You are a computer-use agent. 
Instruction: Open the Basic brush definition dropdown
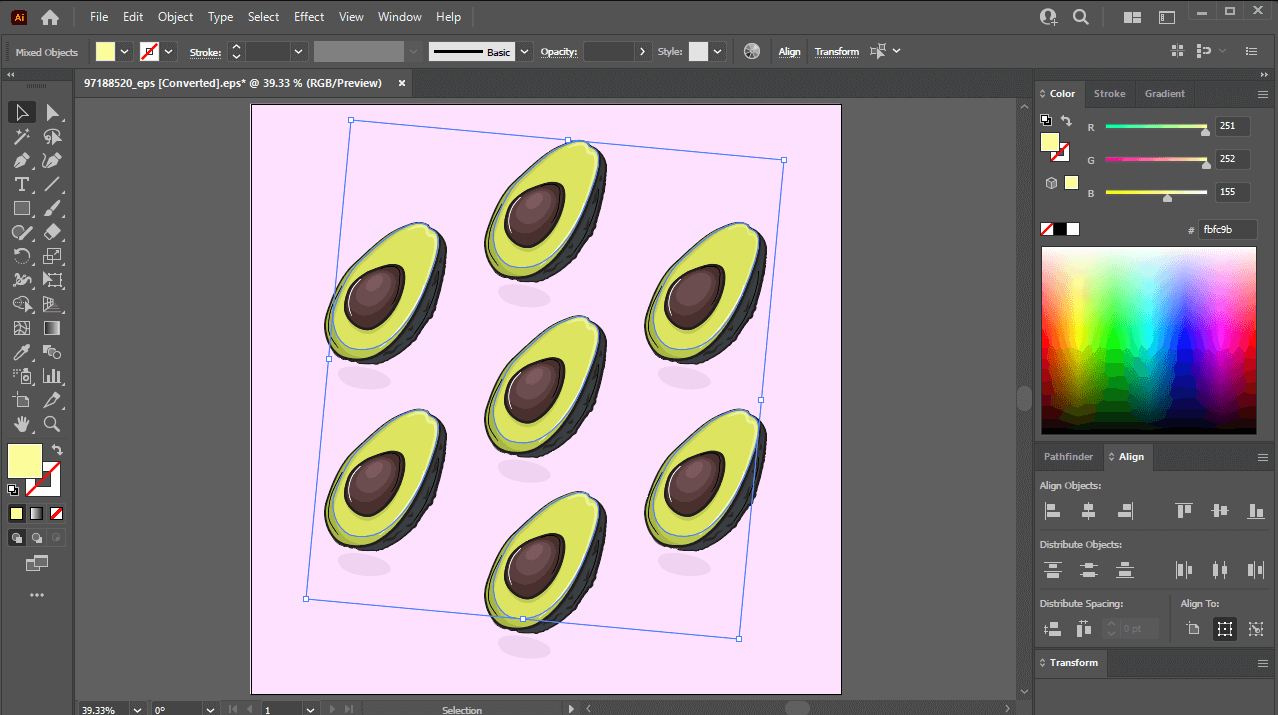pyautogui.click(x=523, y=51)
